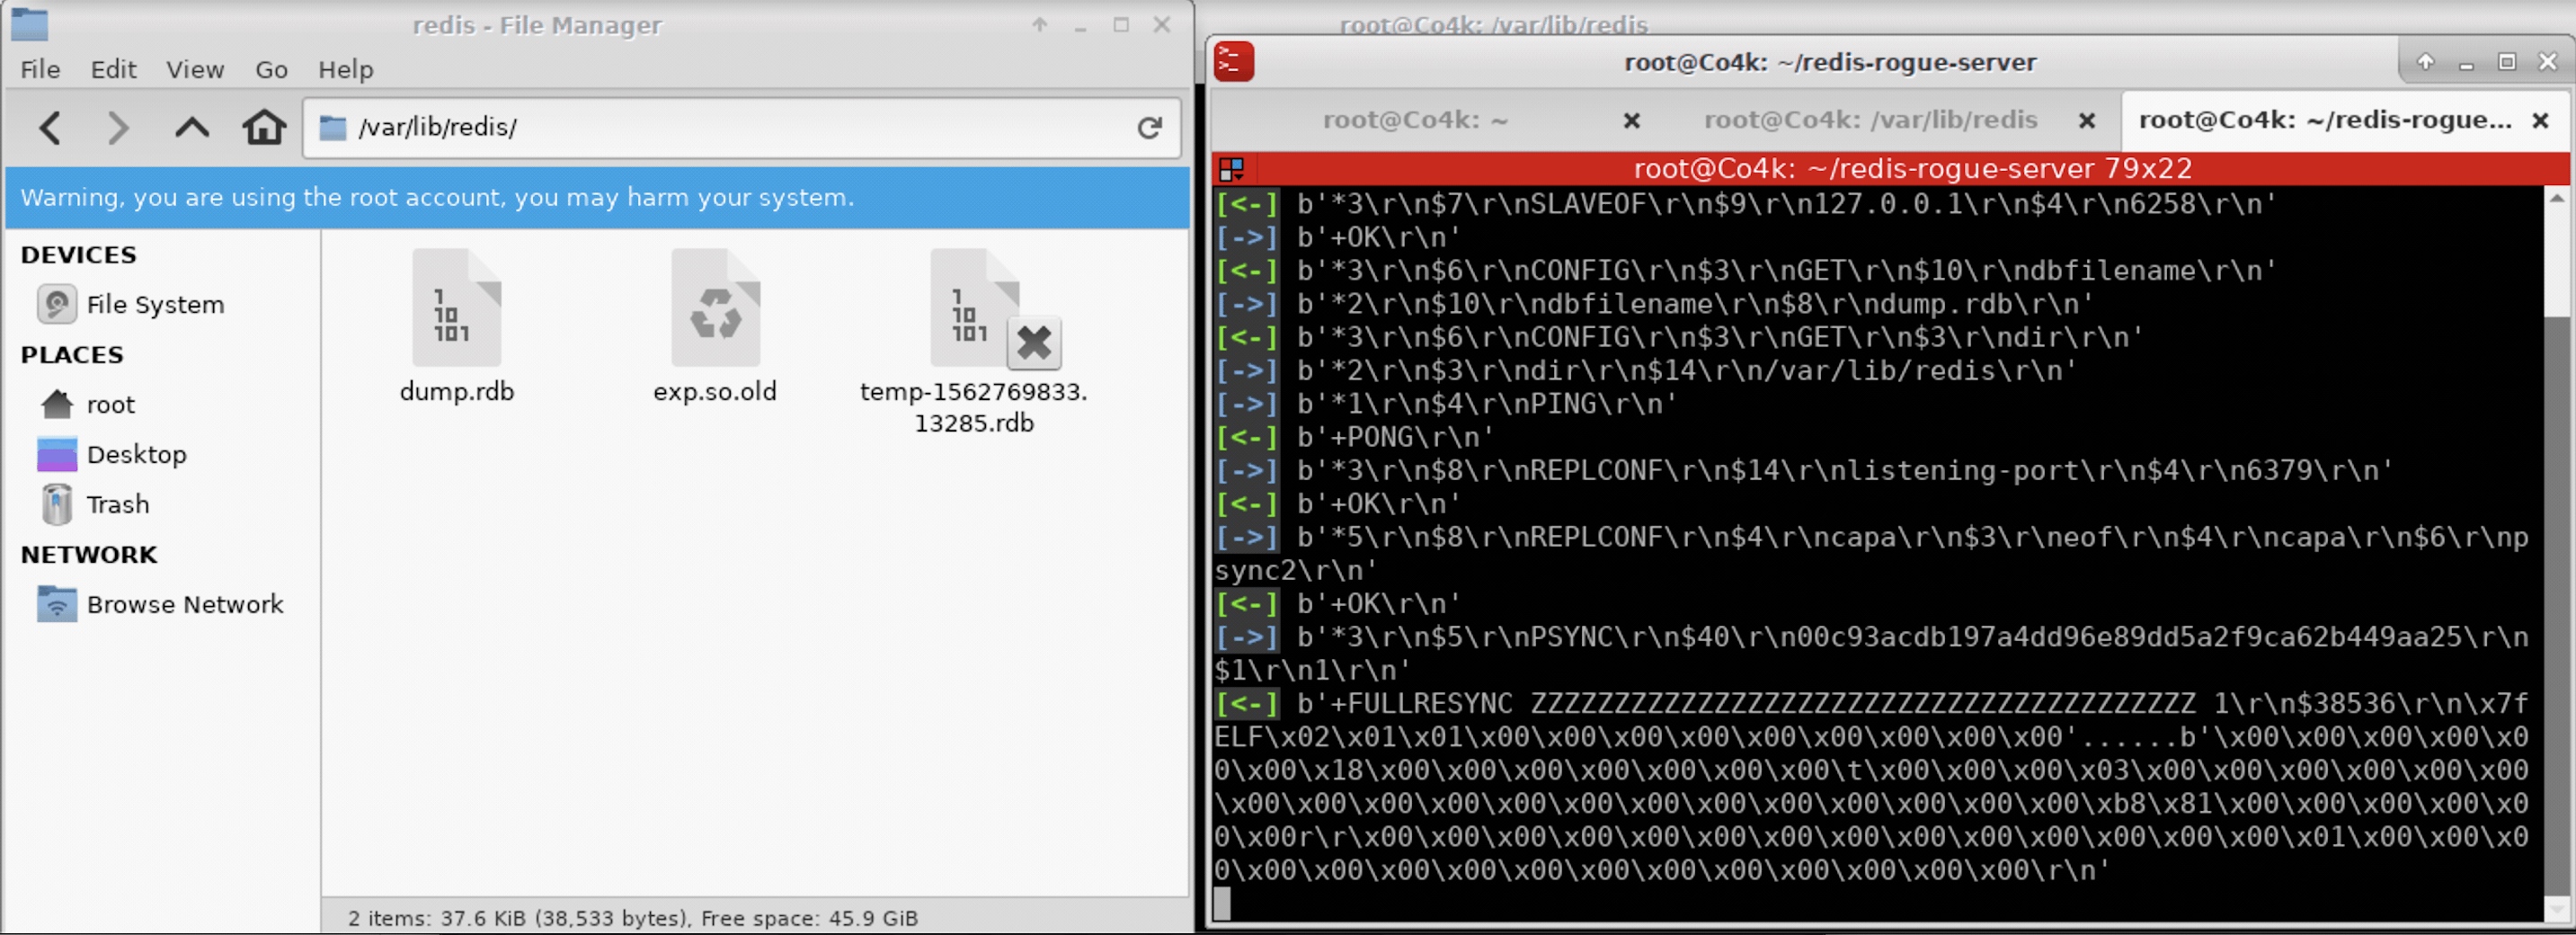Click the scrollbar up arrow in terminal
The height and width of the screenshot is (935, 2576).
pyautogui.click(x=2556, y=198)
